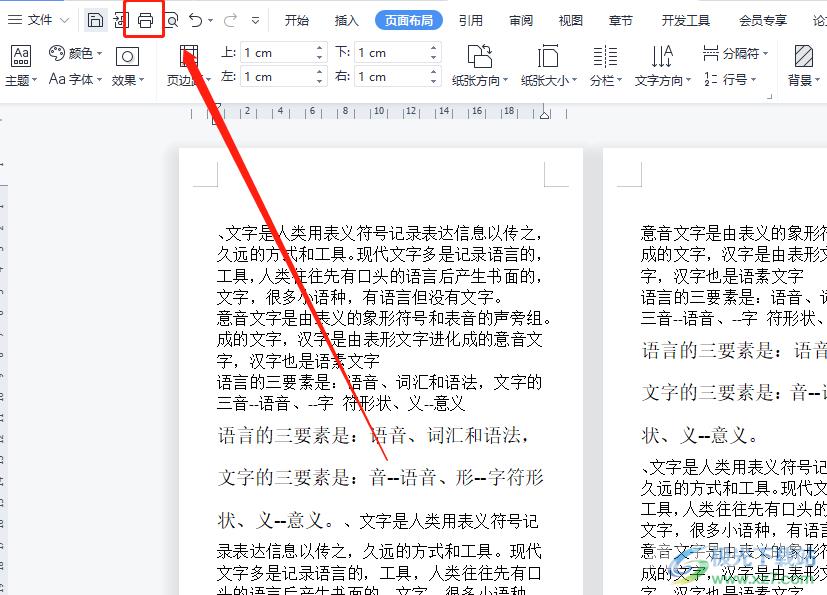
Task: Expand the 分隔符 breaks dropdown
Action: [765, 53]
